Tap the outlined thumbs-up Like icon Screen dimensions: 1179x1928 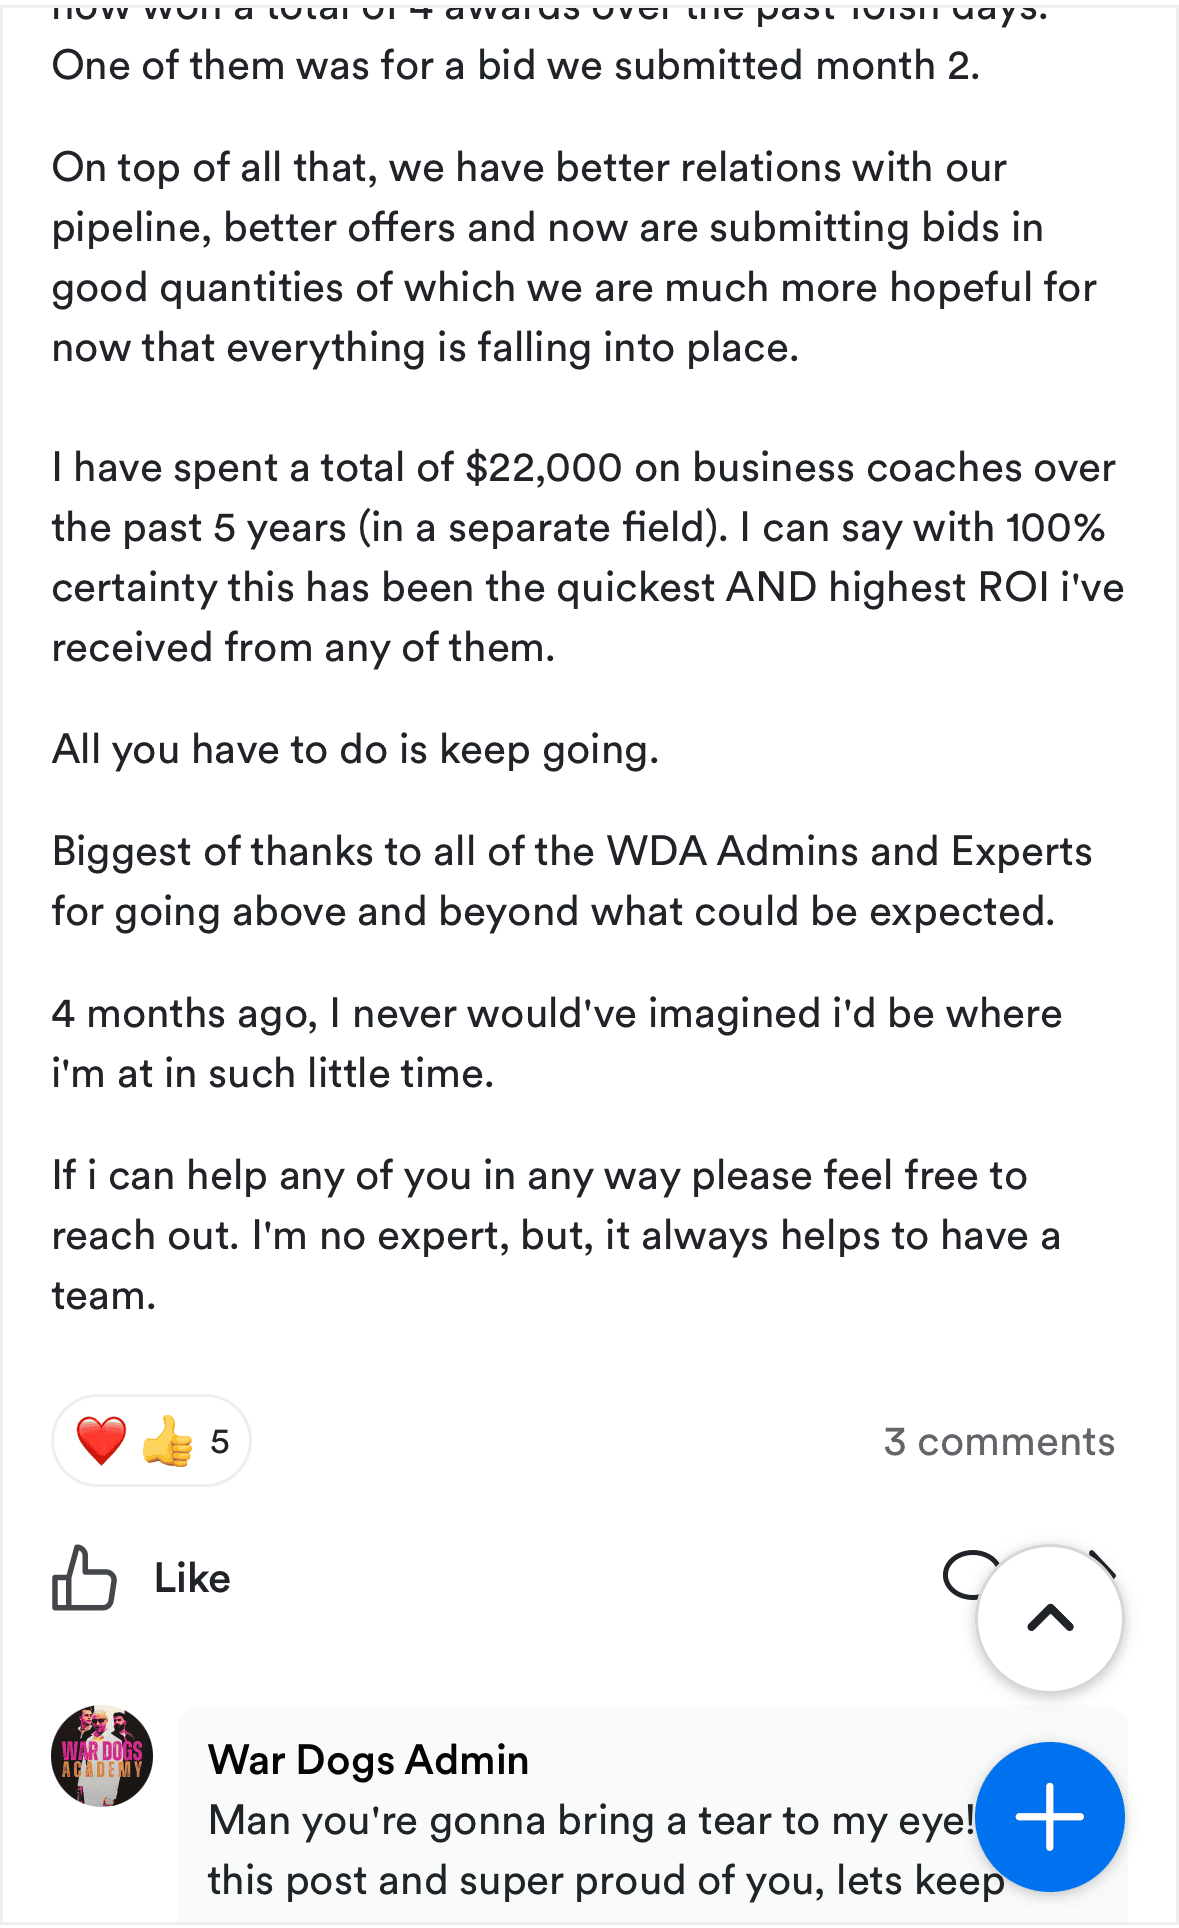click(x=84, y=1578)
